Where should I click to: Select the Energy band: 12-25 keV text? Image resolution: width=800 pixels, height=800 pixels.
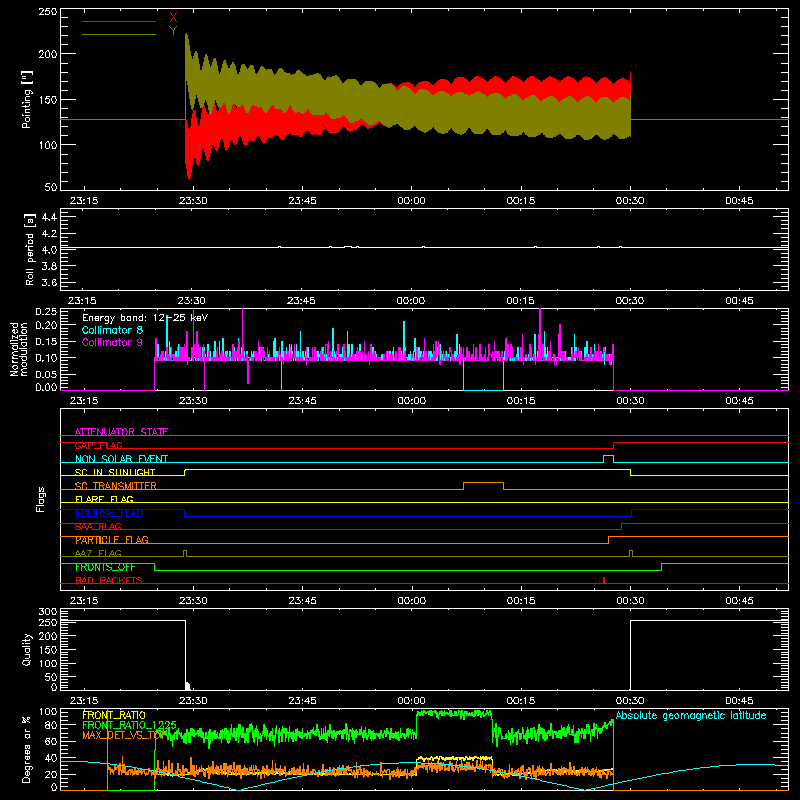pos(145,318)
